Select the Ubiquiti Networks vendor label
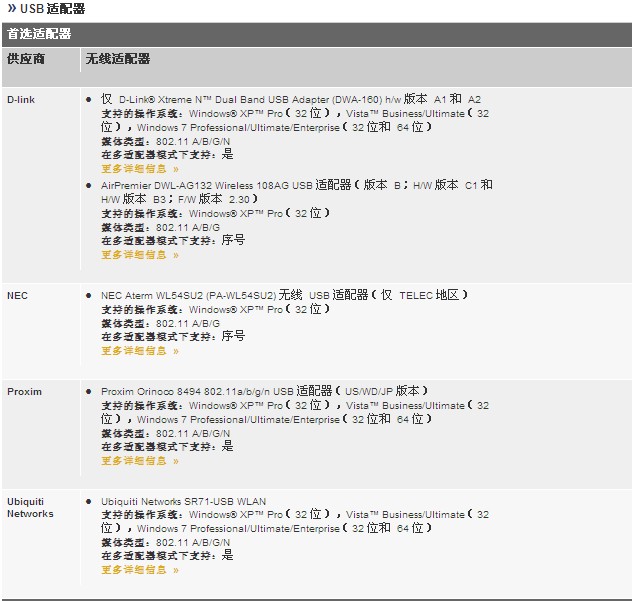 pos(30,508)
